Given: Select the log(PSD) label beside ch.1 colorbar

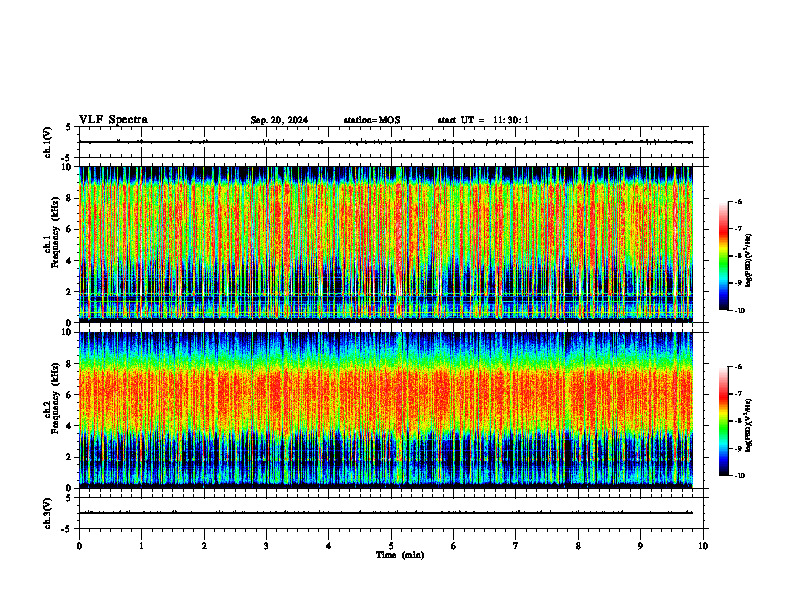Looking at the screenshot, I should click(x=749, y=261).
